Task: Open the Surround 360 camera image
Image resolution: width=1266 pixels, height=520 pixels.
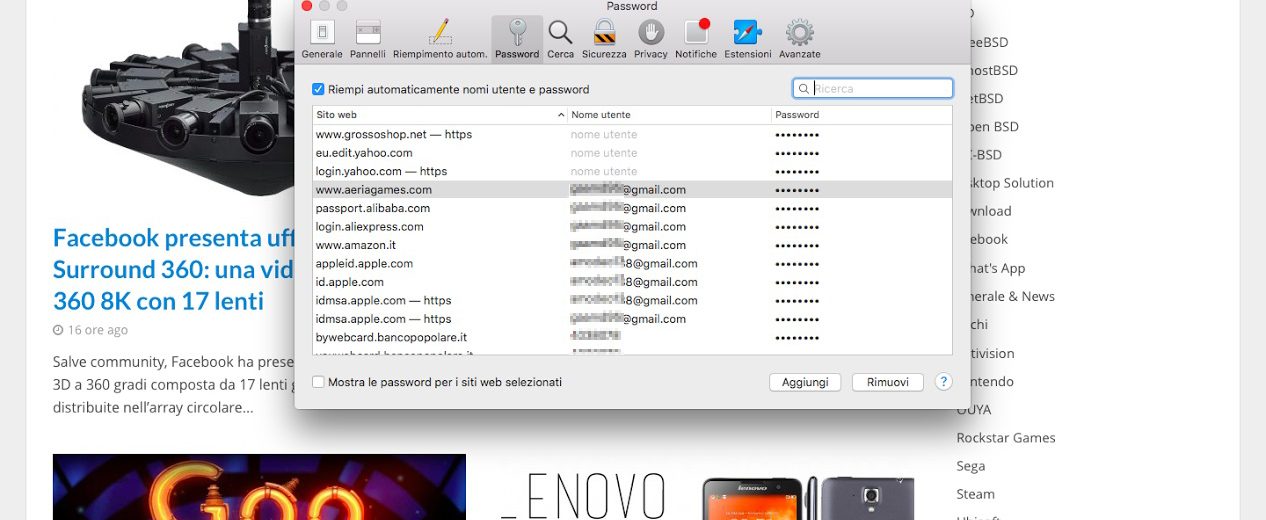Action: coord(190,100)
